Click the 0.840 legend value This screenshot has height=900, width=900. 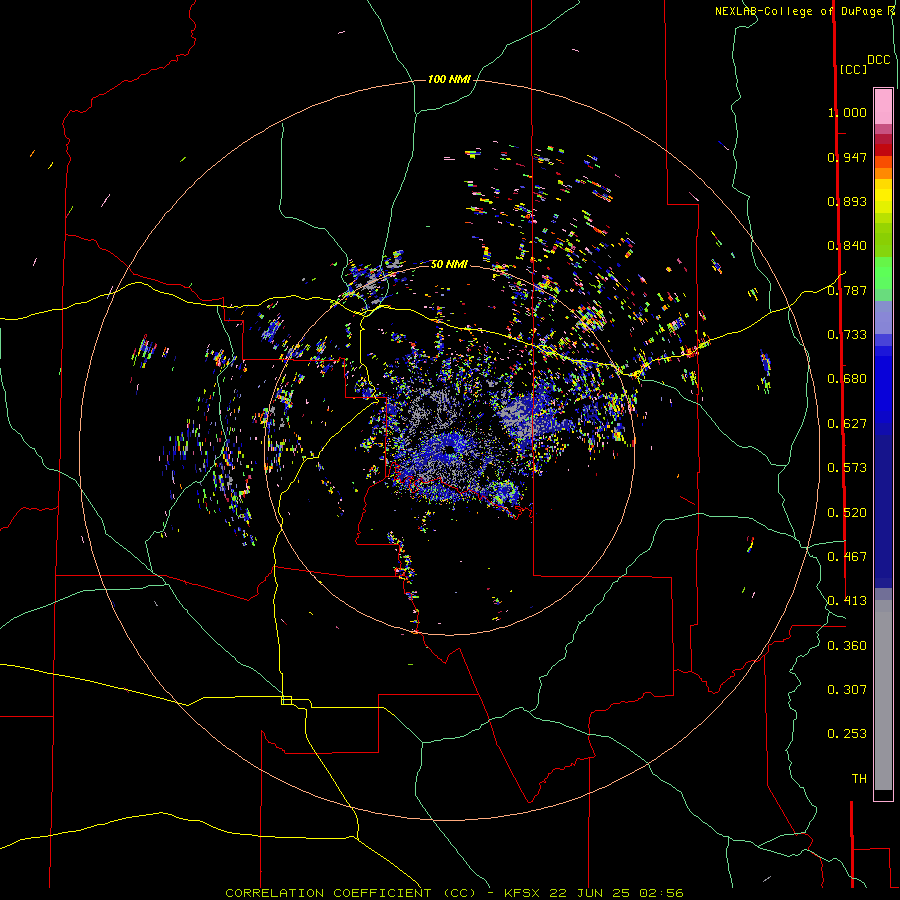tap(847, 246)
